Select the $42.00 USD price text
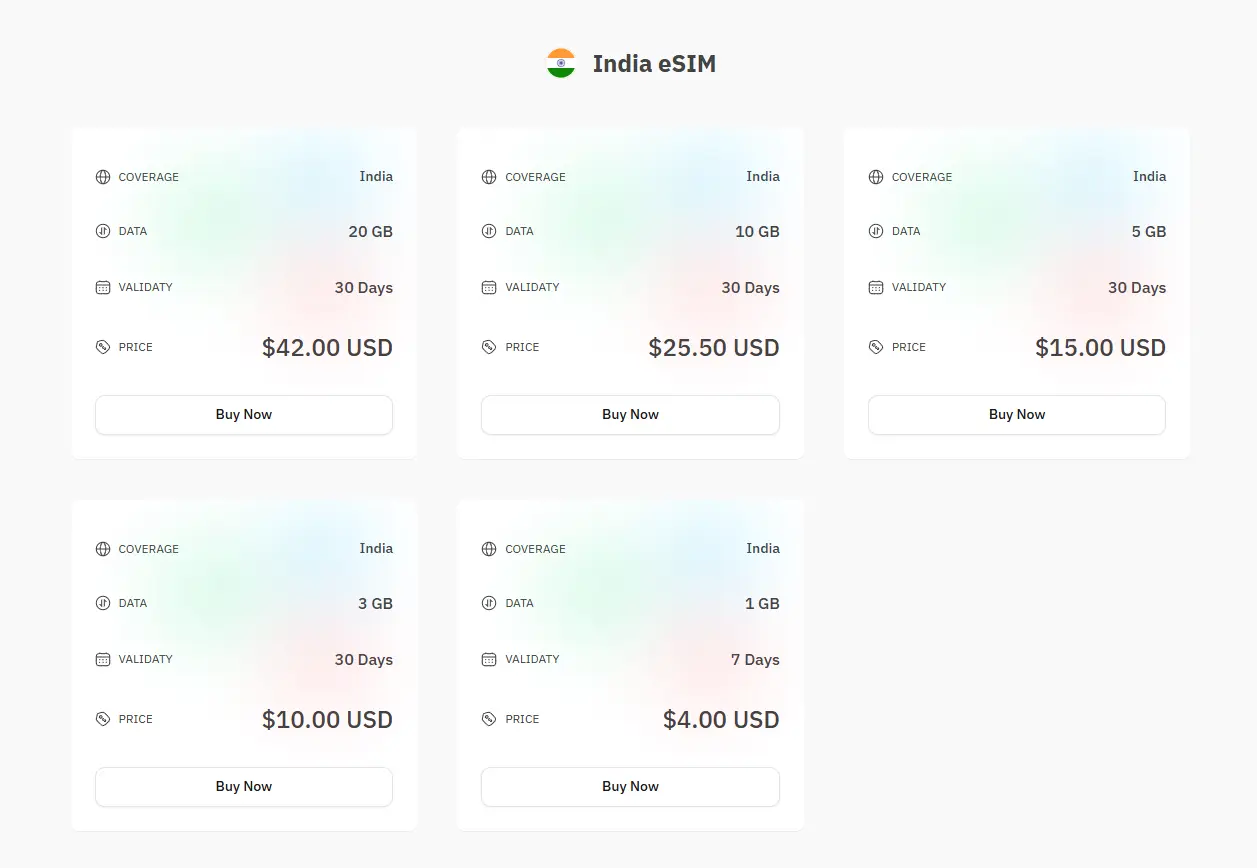 327,347
